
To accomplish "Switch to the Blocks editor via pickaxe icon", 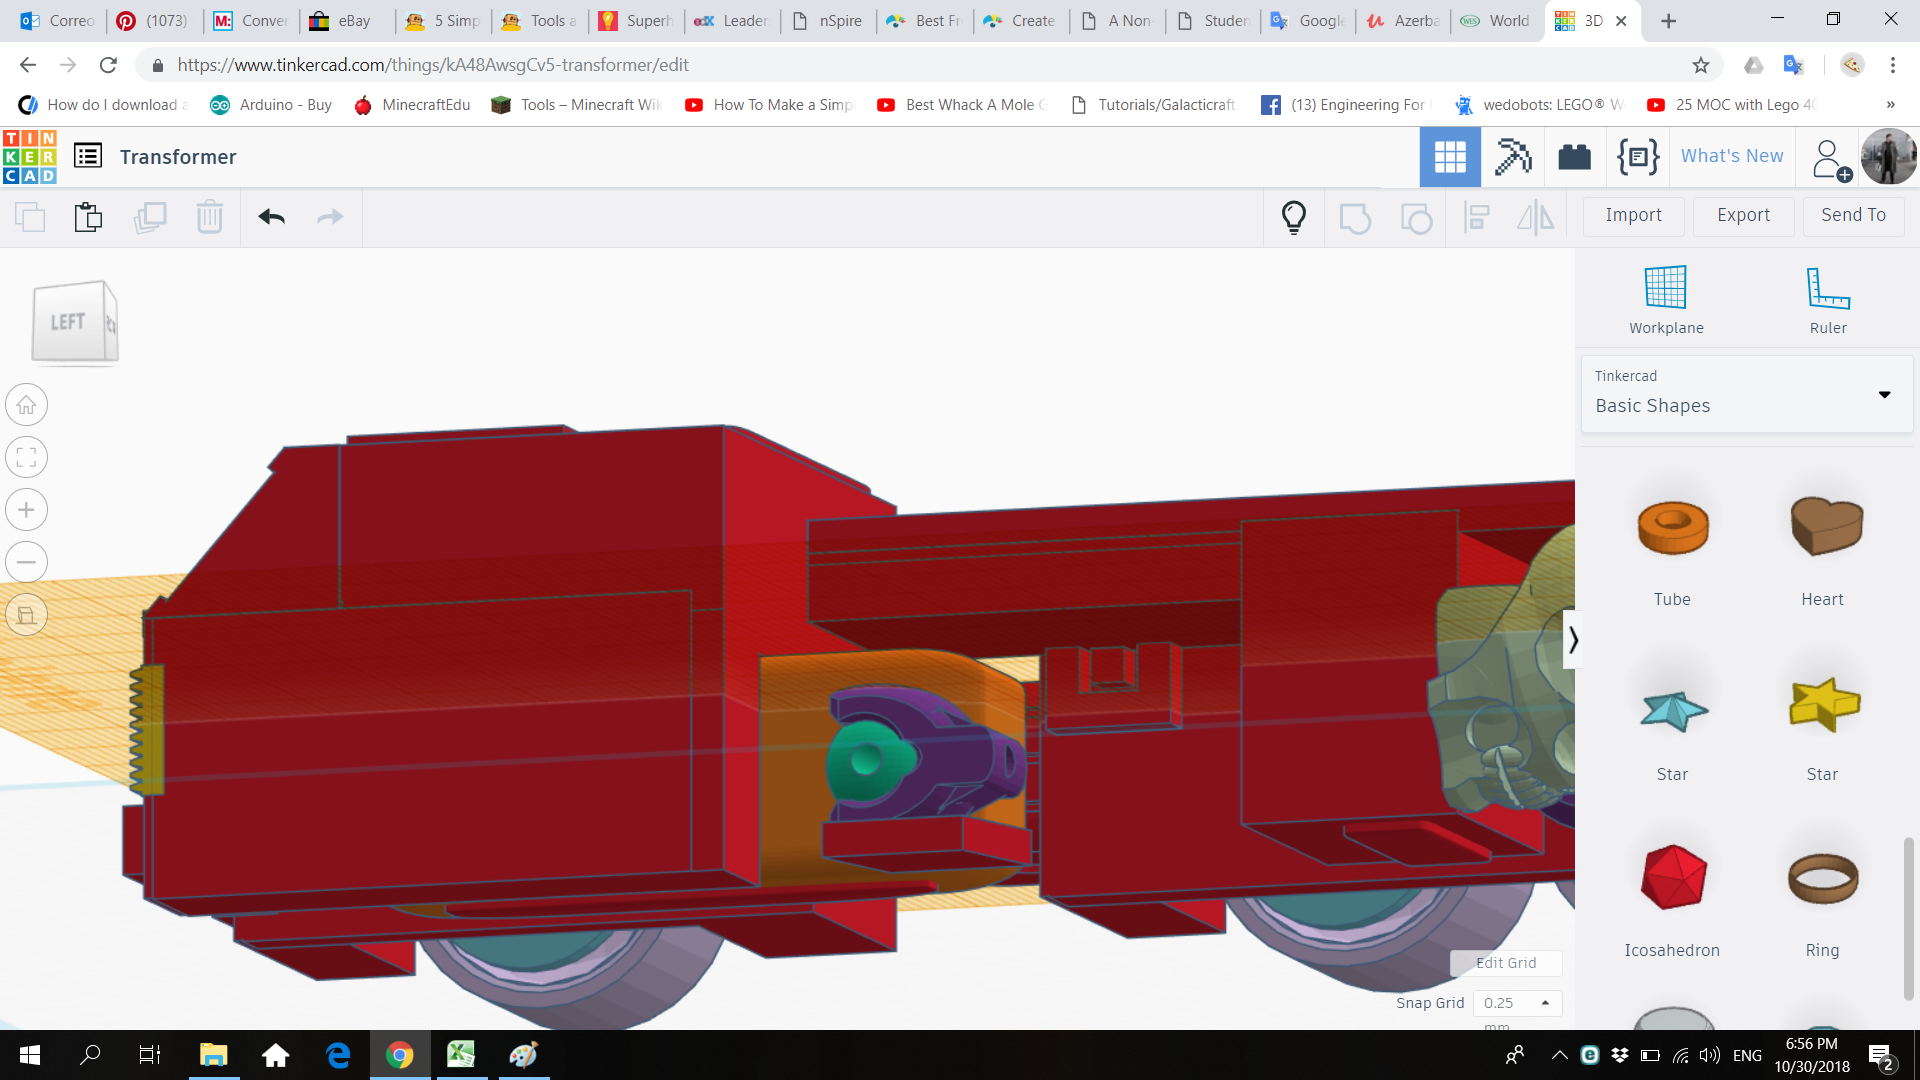I will tap(1512, 157).
